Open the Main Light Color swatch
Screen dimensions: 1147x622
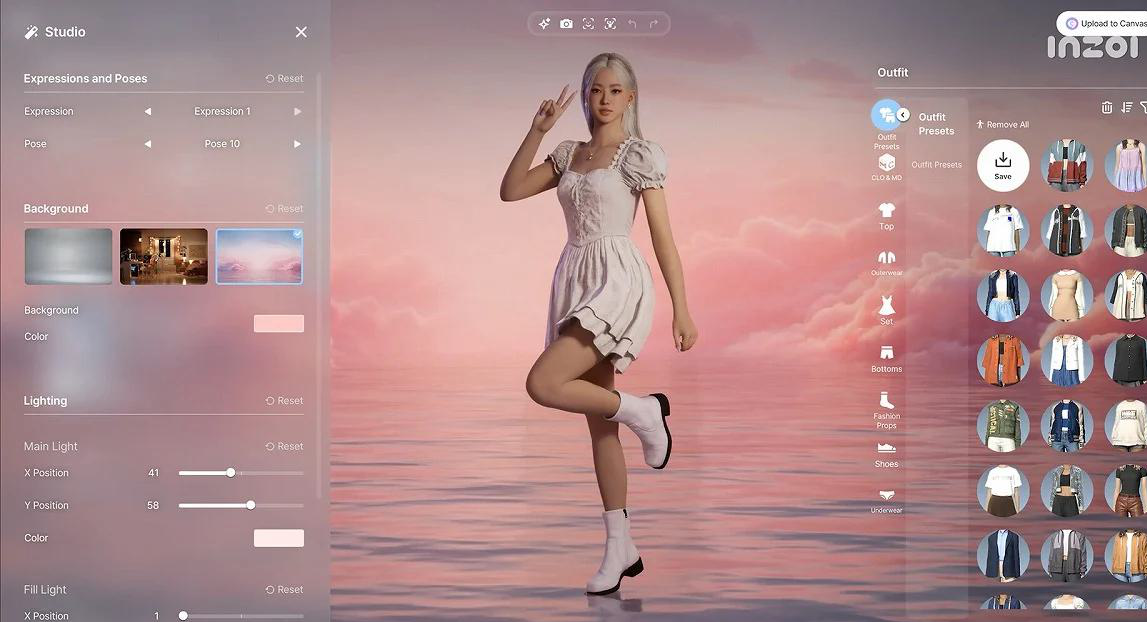pos(279,539)
